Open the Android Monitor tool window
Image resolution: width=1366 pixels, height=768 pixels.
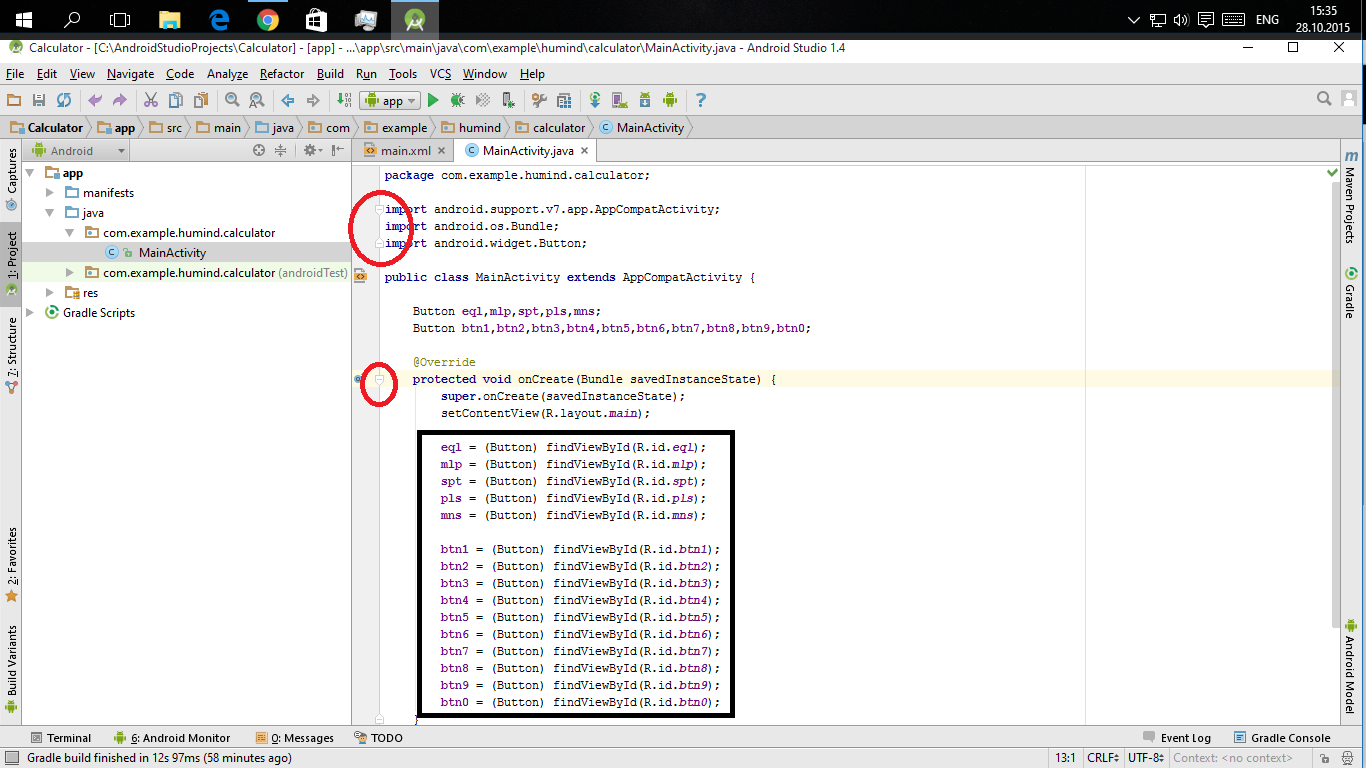172,738
